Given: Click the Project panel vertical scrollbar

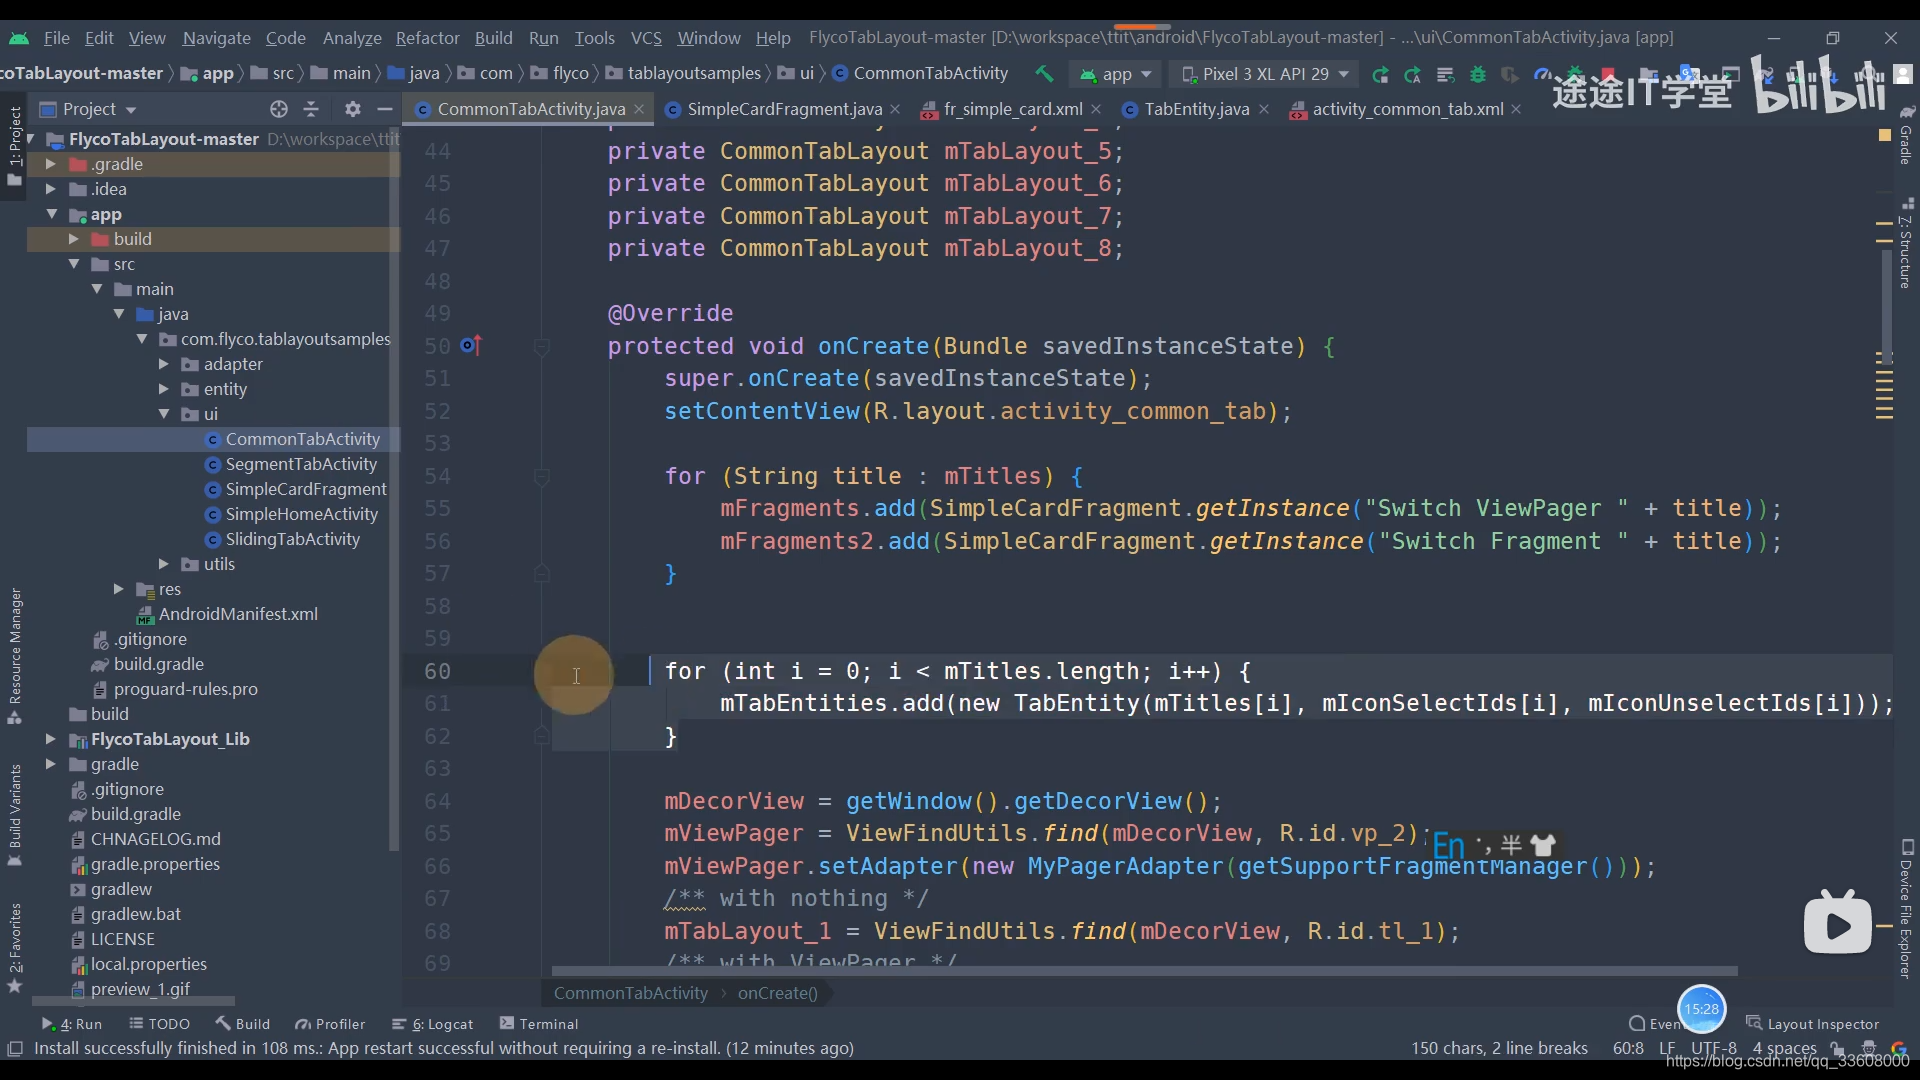Looking at the screenshot, I should click(393, 490).
